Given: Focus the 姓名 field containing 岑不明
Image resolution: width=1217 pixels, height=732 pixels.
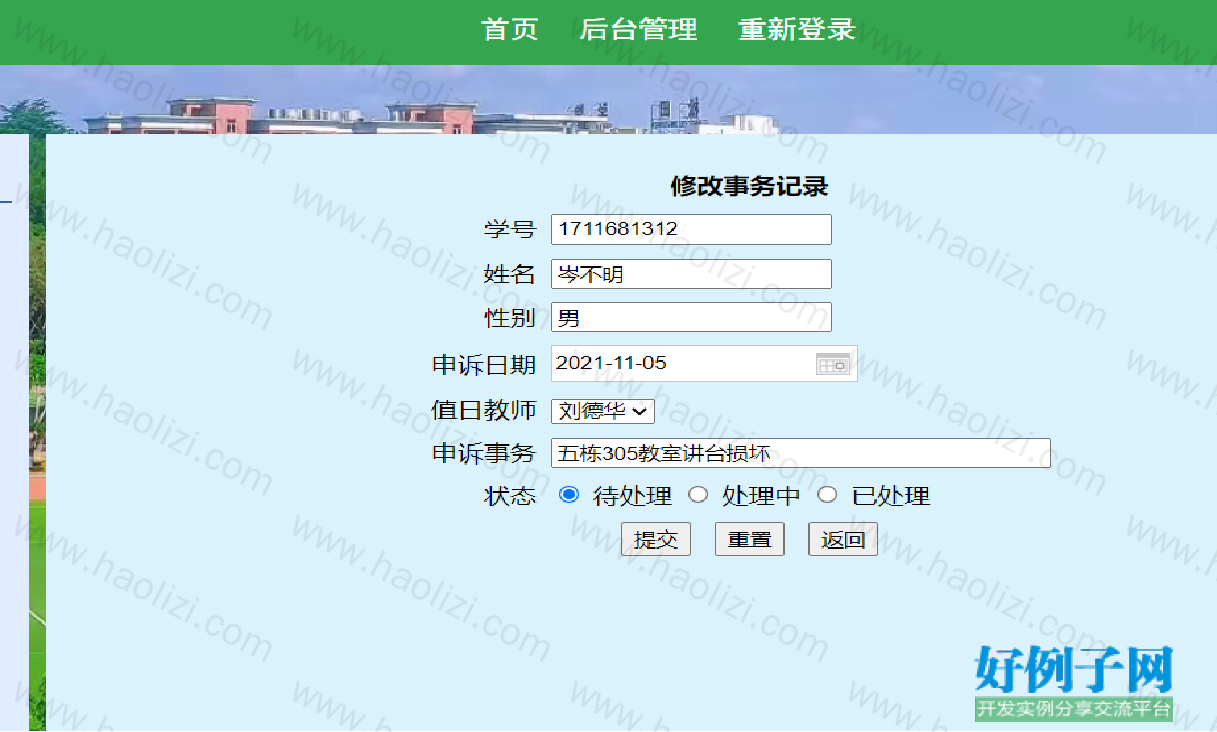Looking at the screenshot, I should [691, 274].
